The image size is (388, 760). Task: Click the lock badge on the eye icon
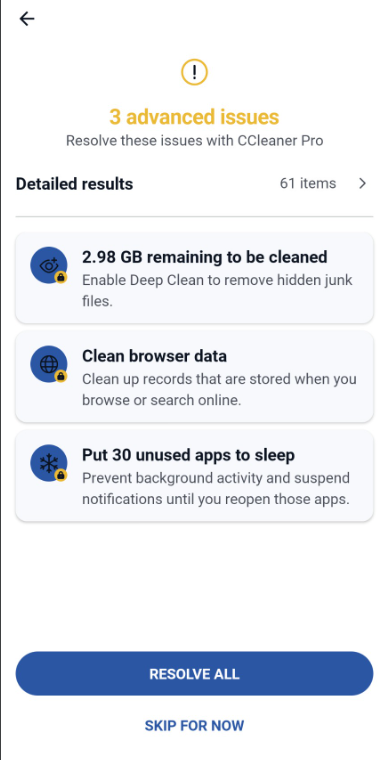pos(61,277)
